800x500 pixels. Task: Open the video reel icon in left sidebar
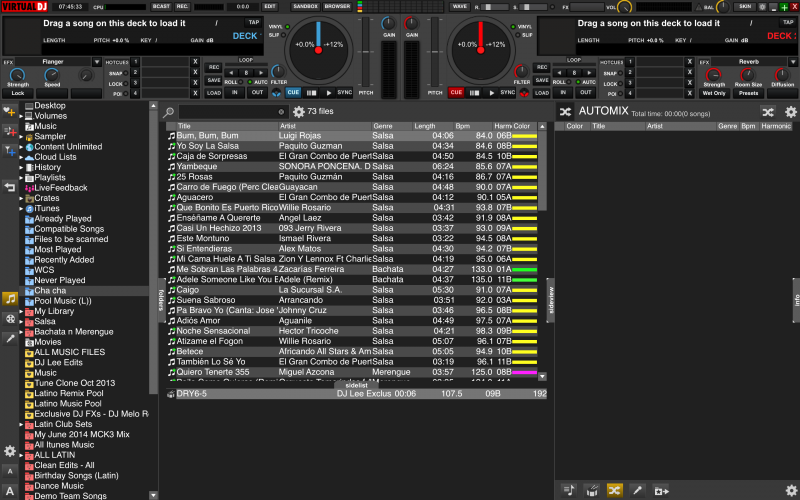(10, 319)
